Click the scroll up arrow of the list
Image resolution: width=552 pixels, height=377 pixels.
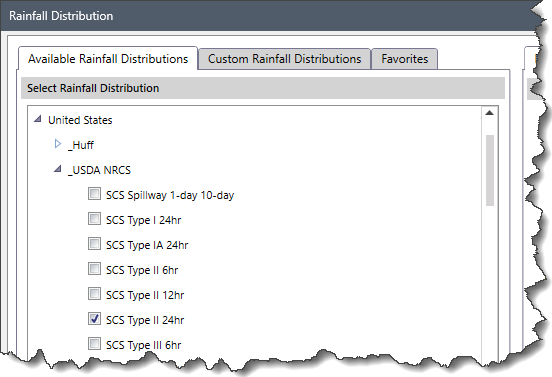point(489,113)
